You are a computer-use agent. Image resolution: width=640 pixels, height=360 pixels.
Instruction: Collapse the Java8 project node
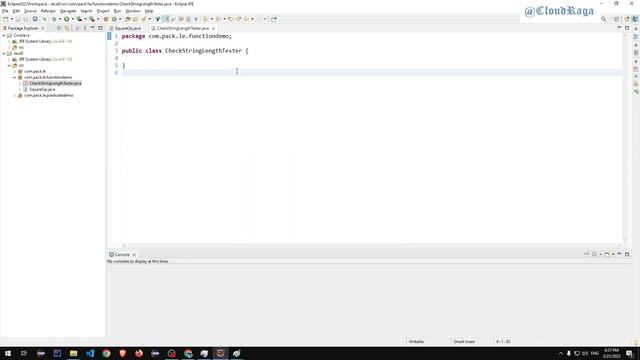pos(4,53)
